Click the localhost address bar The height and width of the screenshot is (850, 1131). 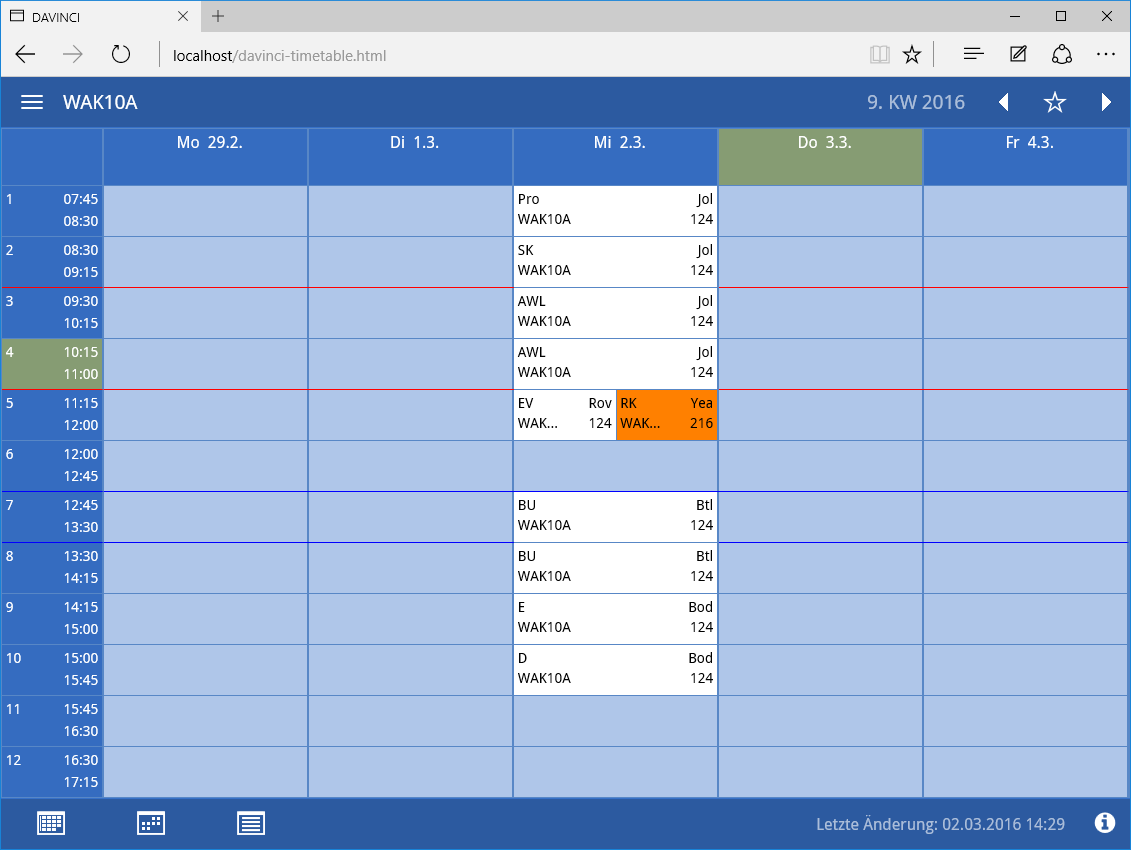point(500,55)
